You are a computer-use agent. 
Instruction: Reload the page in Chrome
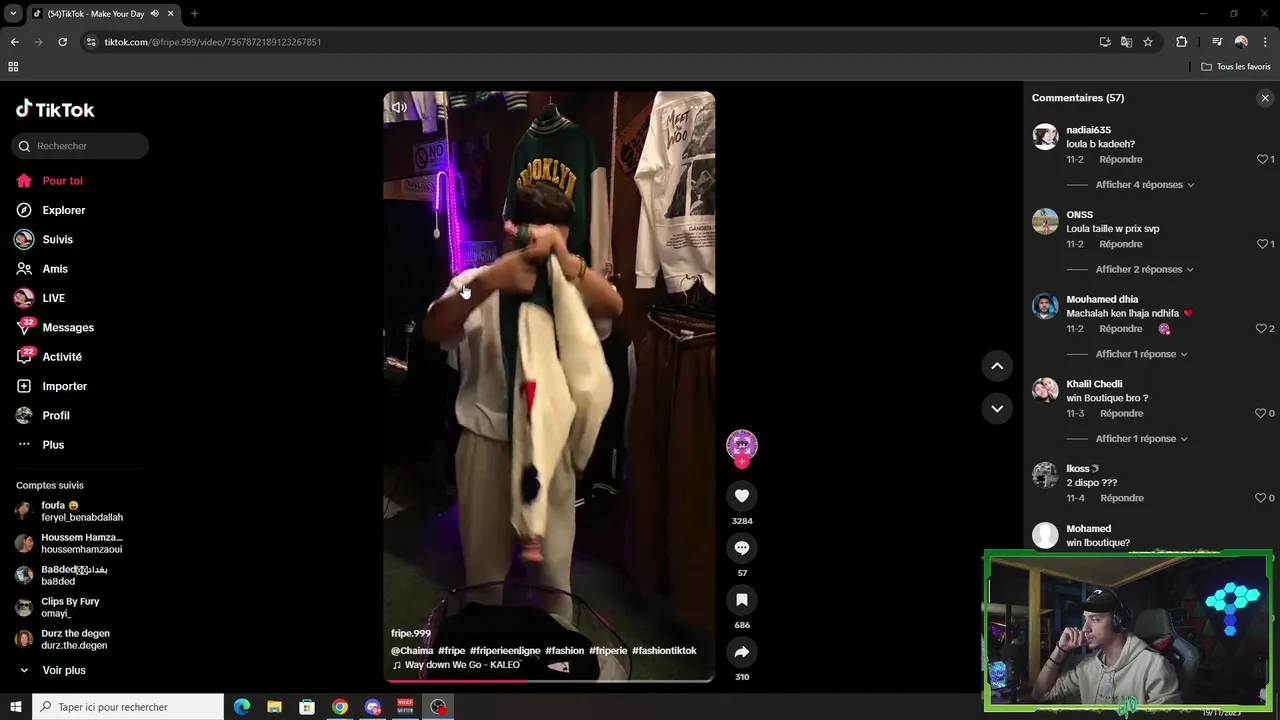(62, 42)
